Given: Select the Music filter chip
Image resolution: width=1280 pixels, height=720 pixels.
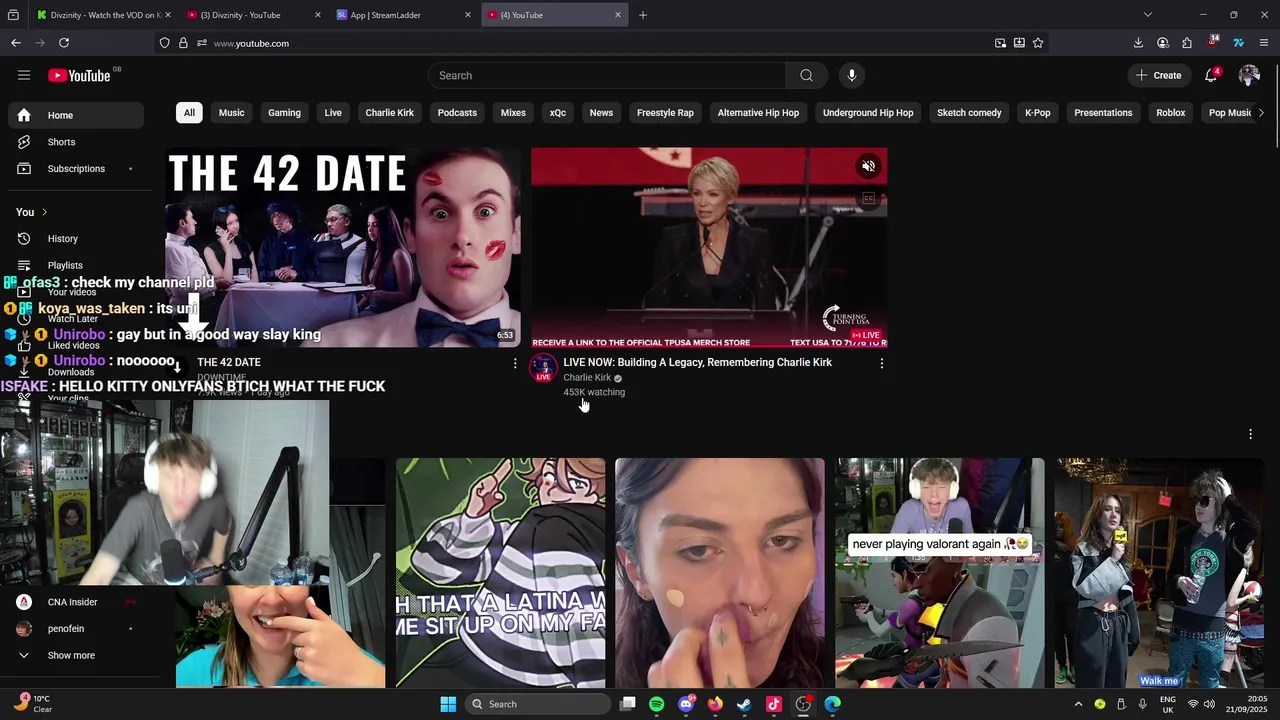Looking at the screenshot, I should click(231, 112).
